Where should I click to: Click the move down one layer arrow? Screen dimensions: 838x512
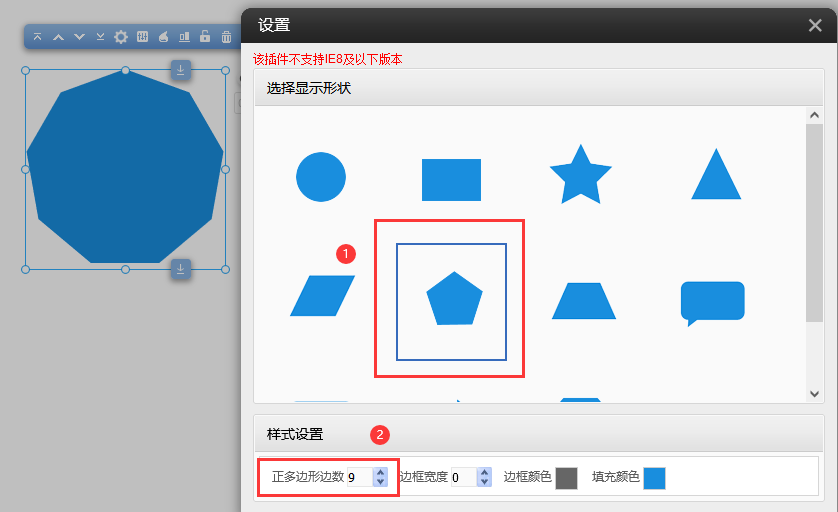pos(79,37)
